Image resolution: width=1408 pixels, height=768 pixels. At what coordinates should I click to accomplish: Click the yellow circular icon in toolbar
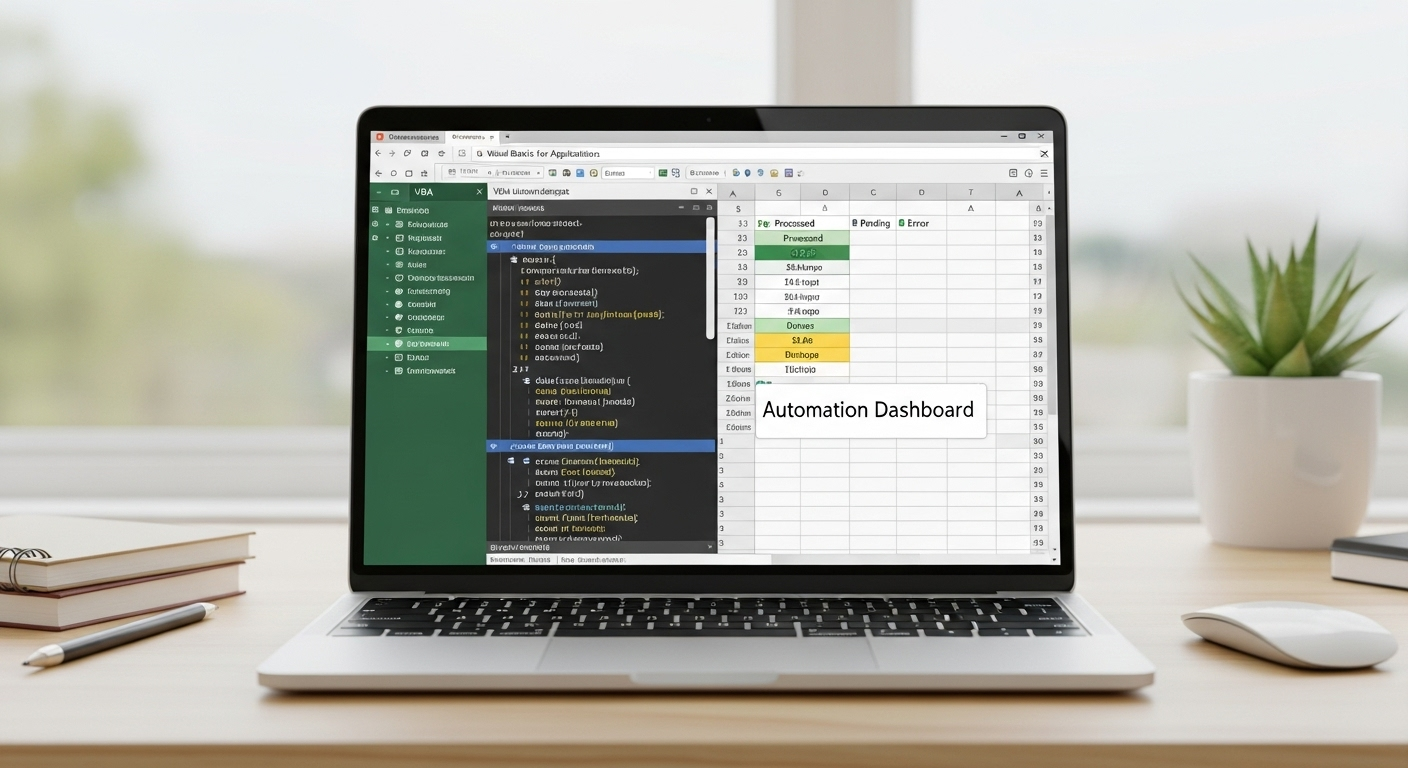[594, 173]
